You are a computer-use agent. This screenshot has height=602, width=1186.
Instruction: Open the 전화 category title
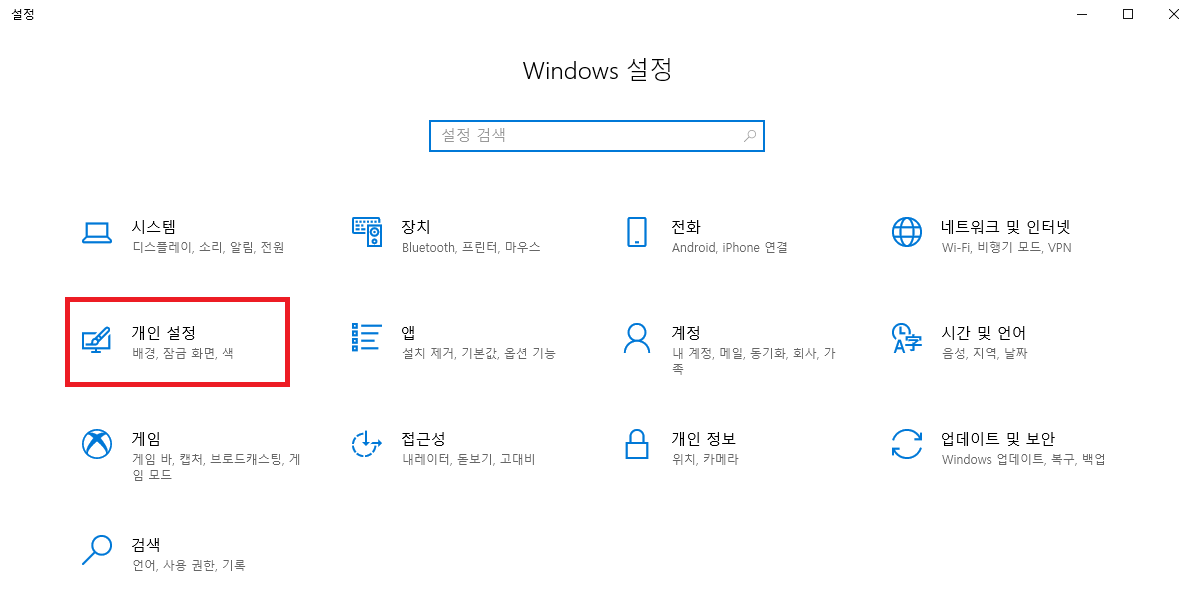686,227
